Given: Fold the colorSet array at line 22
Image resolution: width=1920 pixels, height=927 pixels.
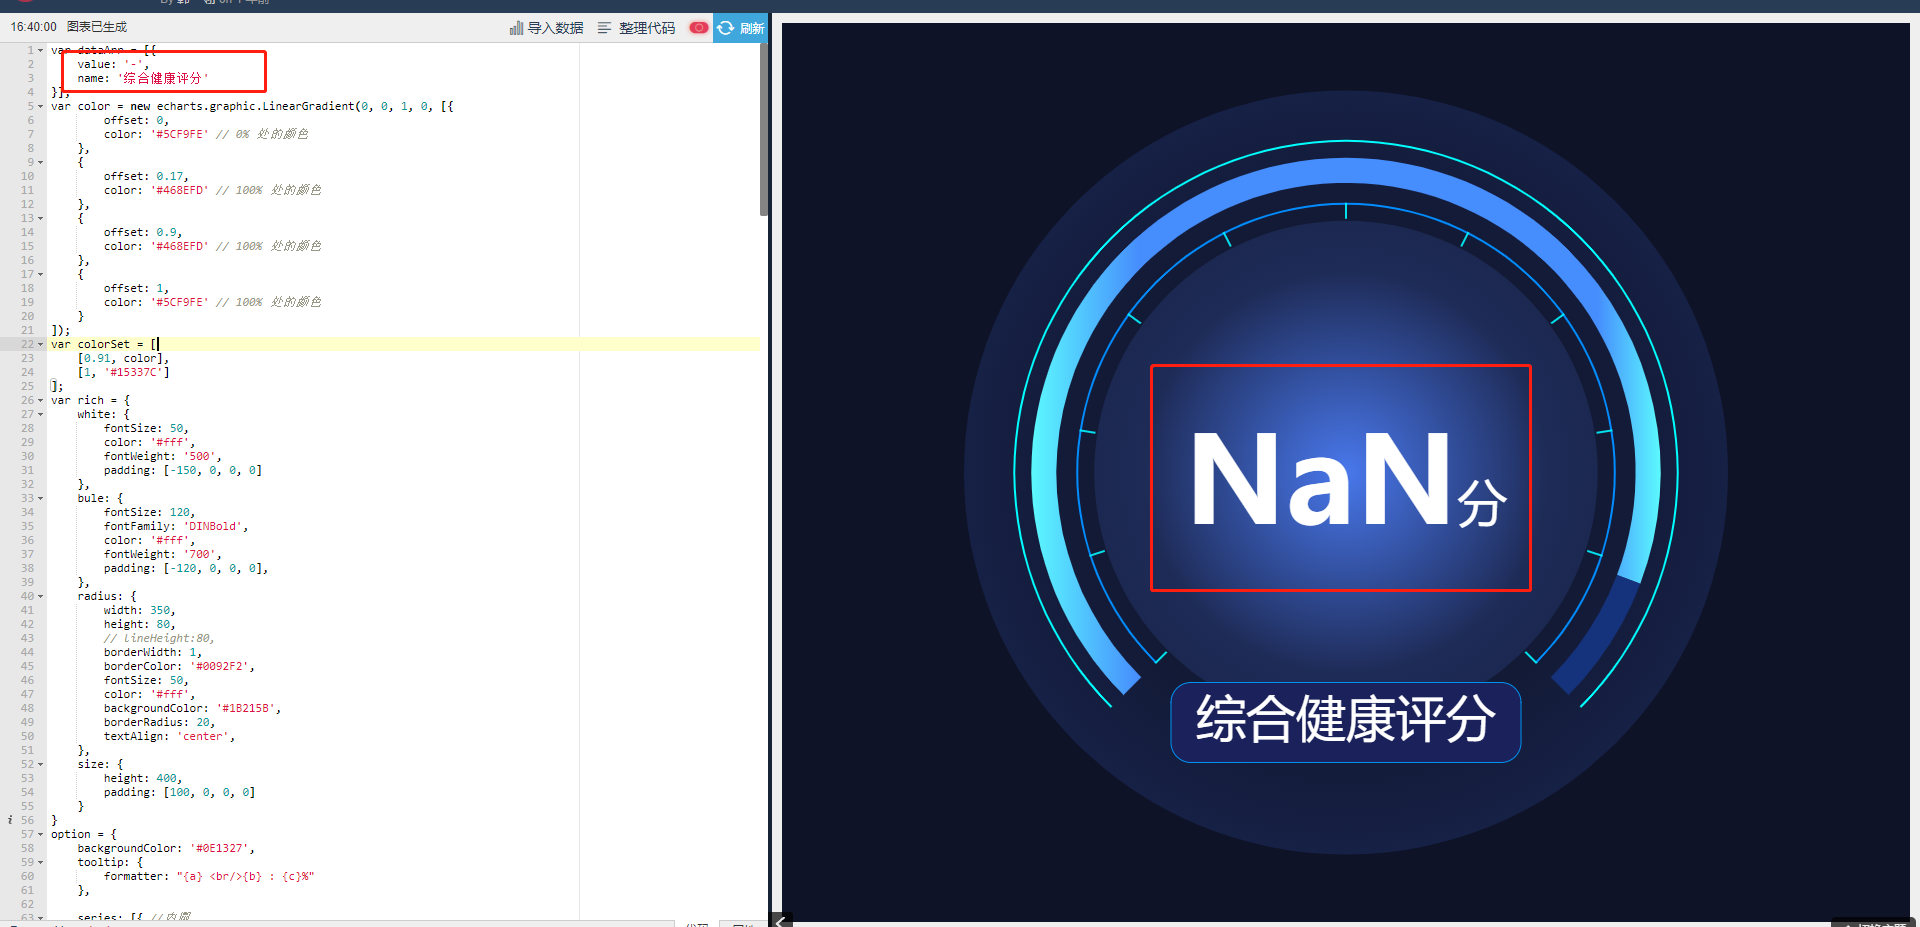Looking at the screenshot, I should coord(40,344).
